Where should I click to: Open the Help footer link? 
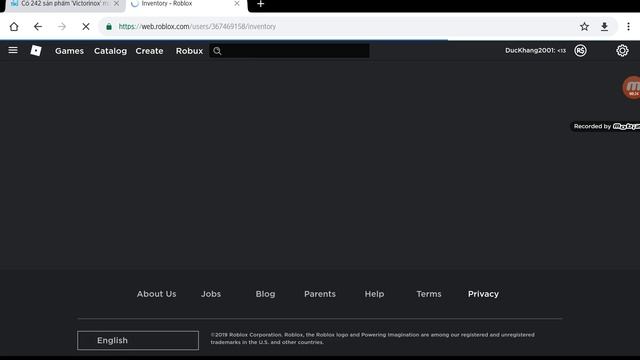[x=374, y=294]
